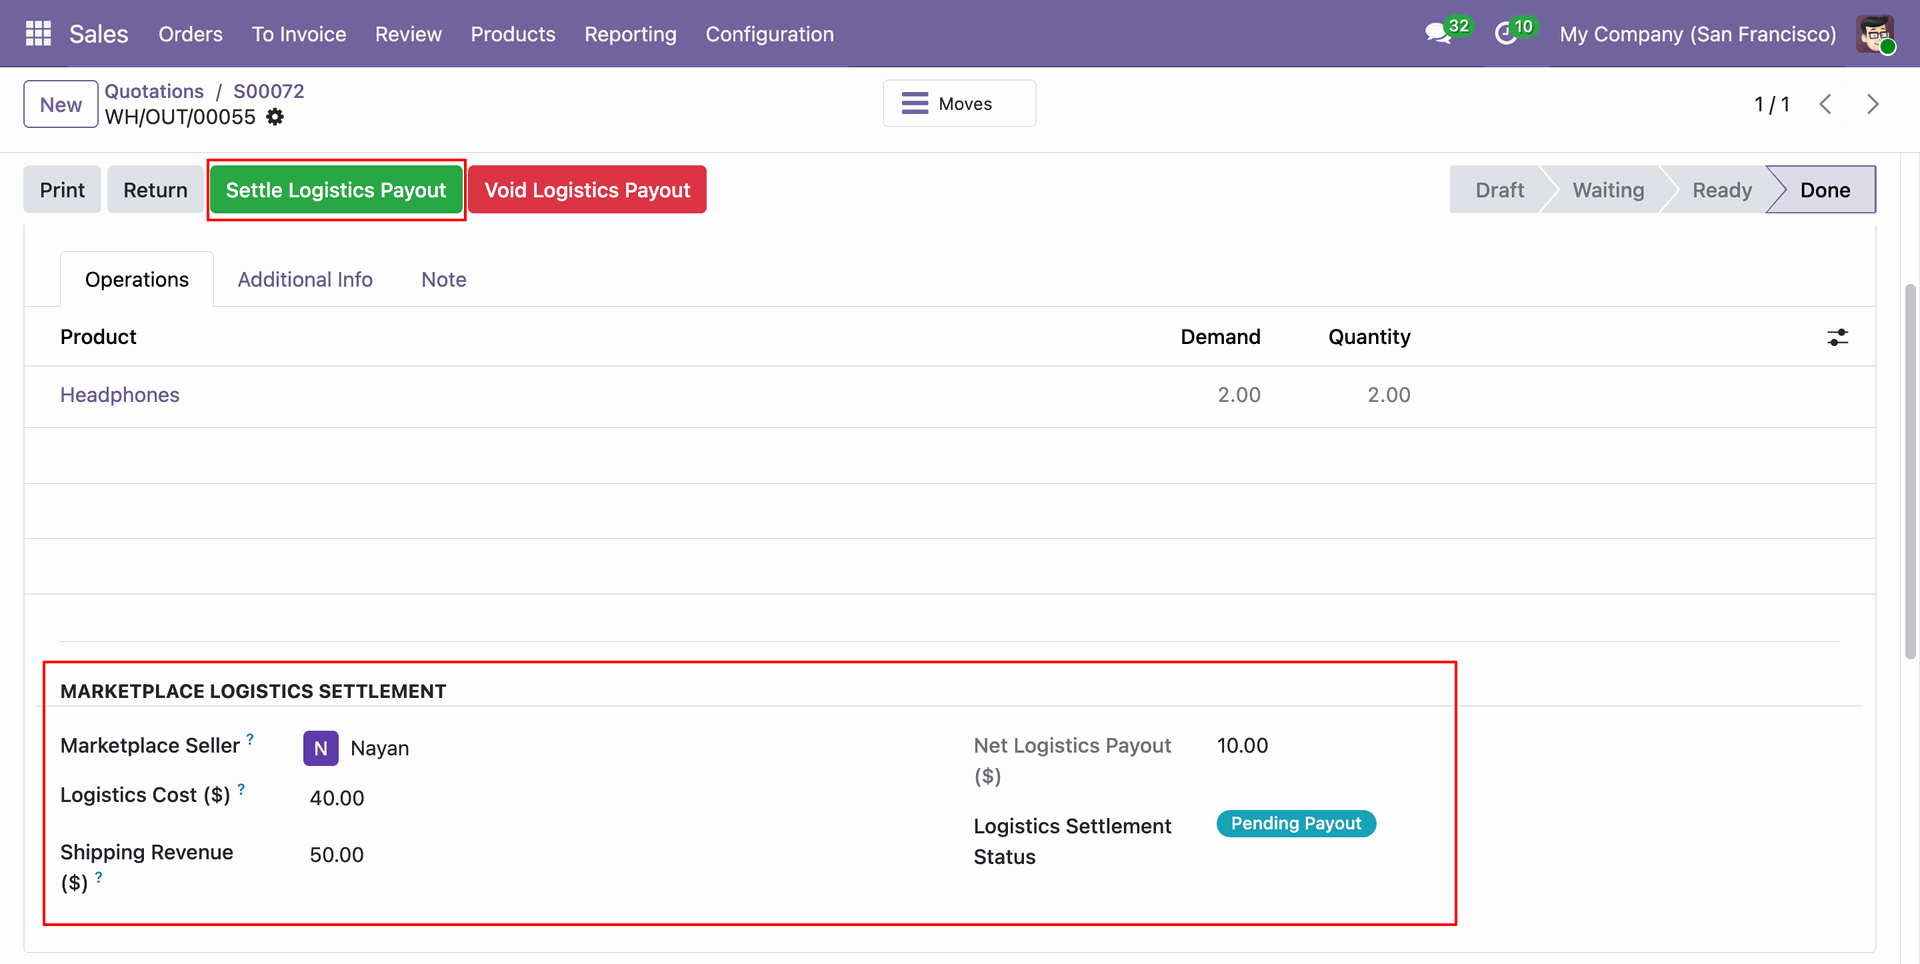
Task: Switch to Additional Info tab
Action: pos(305,280)
